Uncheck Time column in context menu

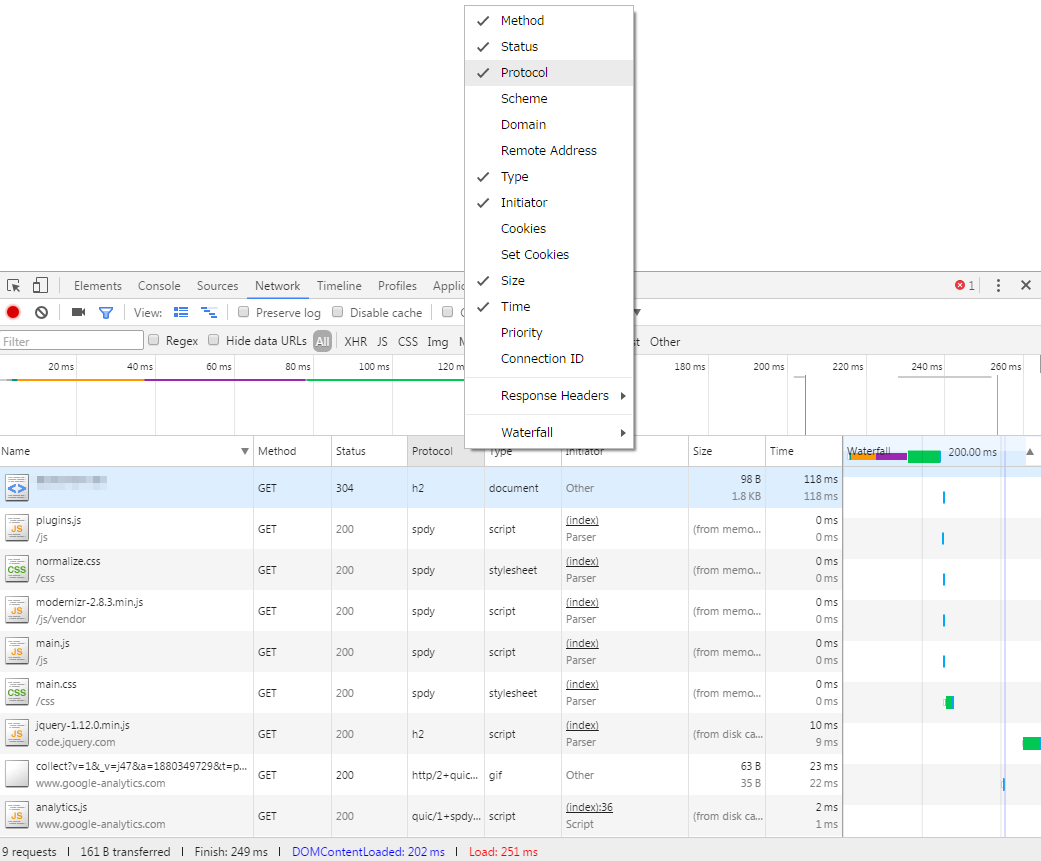(549, 307)
